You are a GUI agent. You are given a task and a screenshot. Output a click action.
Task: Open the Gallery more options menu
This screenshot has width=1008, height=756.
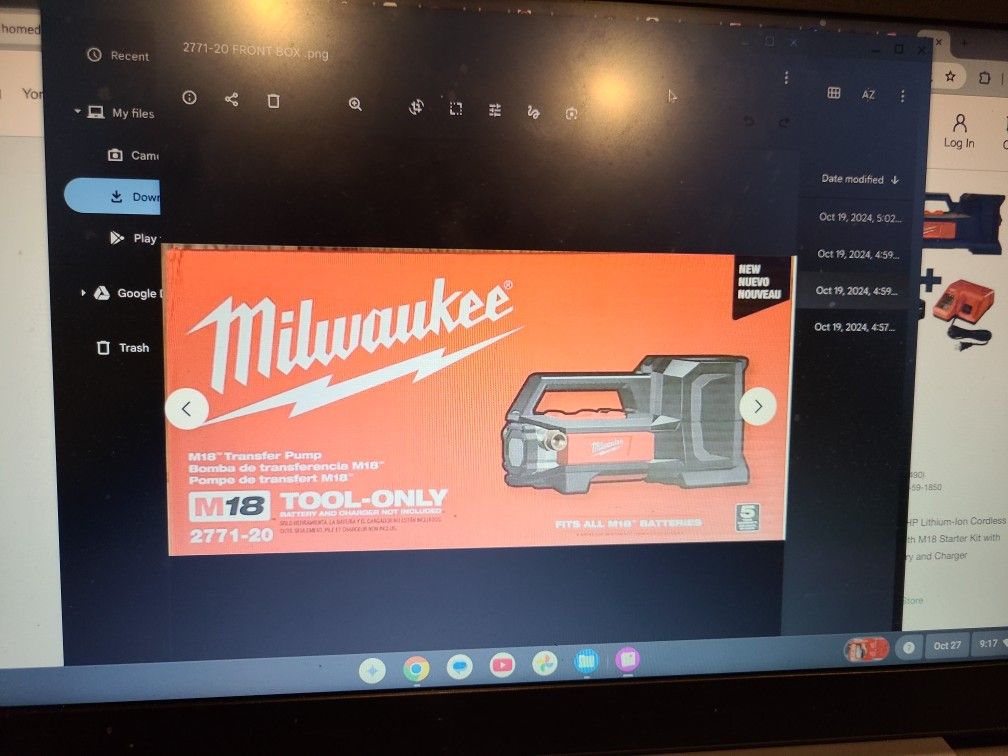click(786, 78)
